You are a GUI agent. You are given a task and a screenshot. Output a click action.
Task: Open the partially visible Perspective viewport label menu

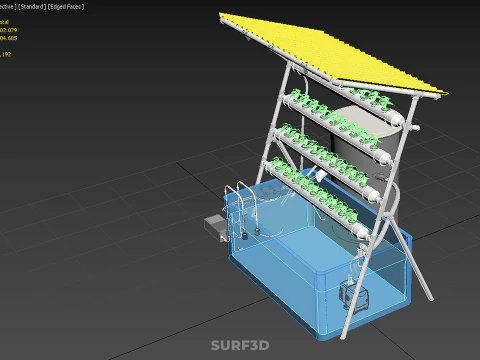[8, 7]
